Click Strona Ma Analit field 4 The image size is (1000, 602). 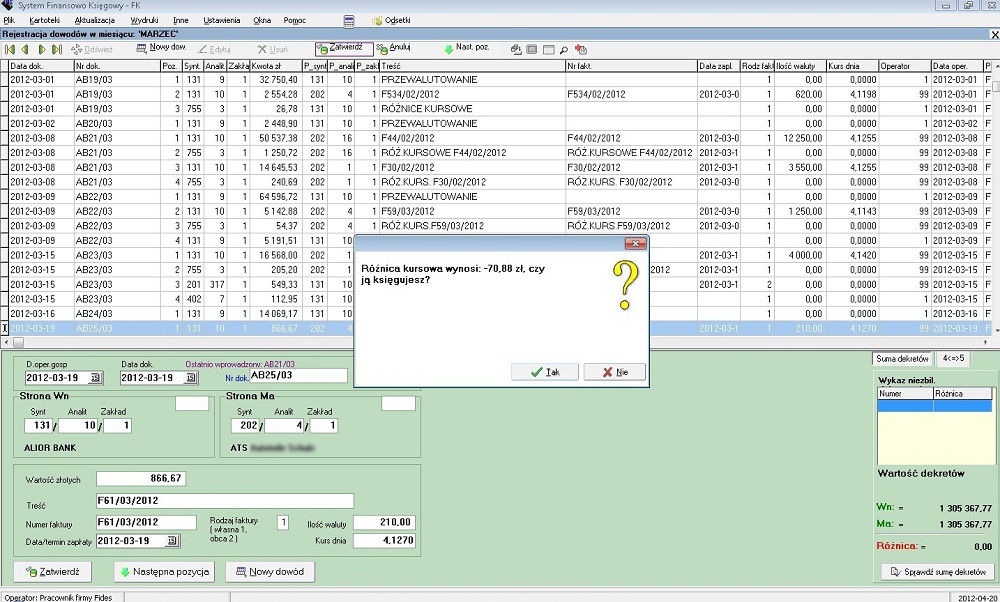click(284, 425)
